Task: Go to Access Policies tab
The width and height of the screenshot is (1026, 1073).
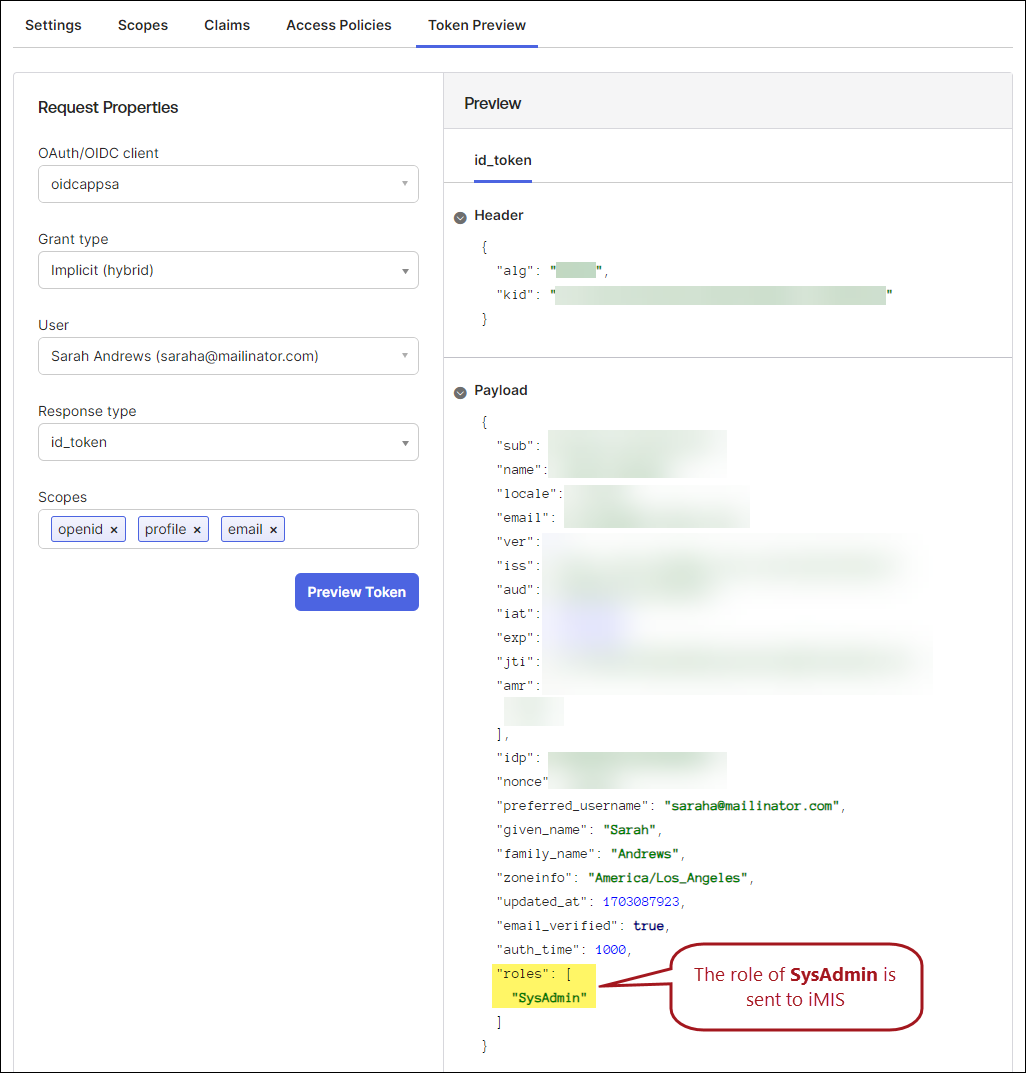Action: [339, 25]
